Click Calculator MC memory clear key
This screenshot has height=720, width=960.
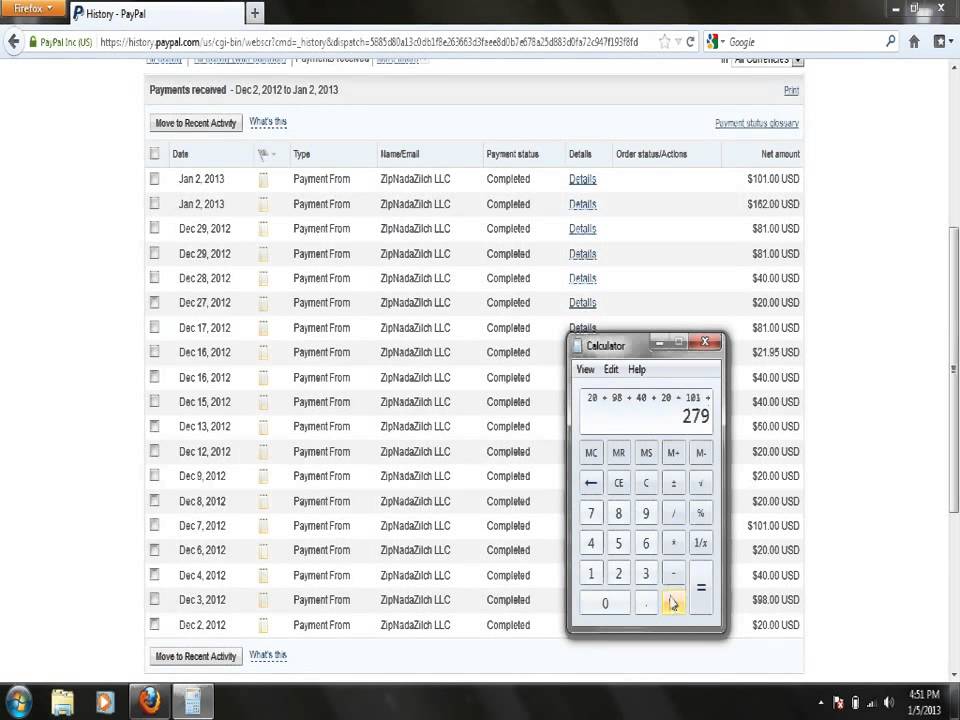pos(591,453)
